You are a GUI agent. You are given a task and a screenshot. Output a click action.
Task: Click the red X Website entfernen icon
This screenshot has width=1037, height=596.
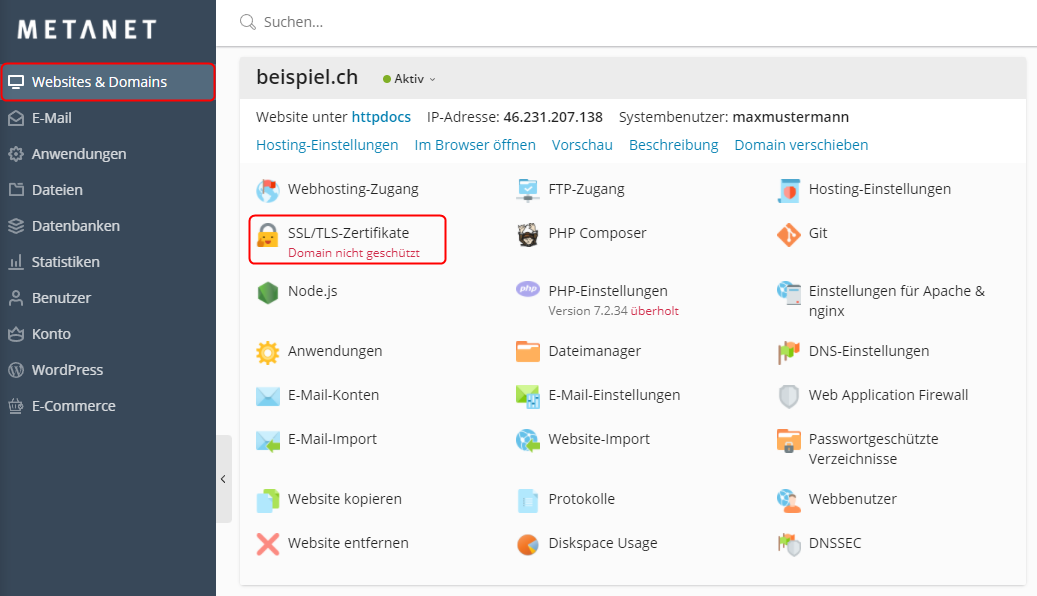coord(267,543)
